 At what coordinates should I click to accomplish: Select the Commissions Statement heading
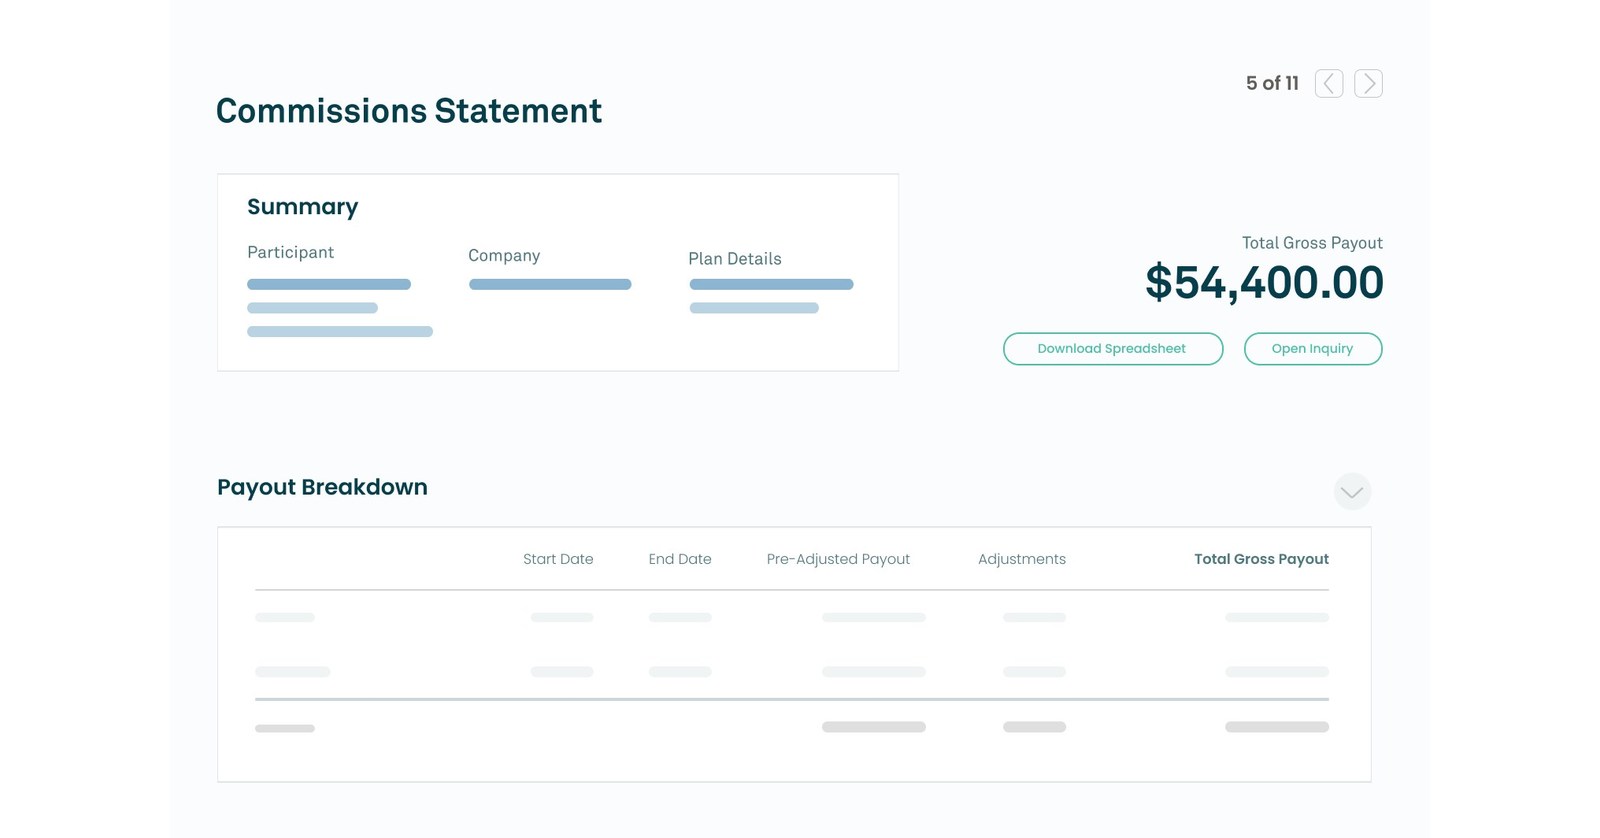coord(408,111)
